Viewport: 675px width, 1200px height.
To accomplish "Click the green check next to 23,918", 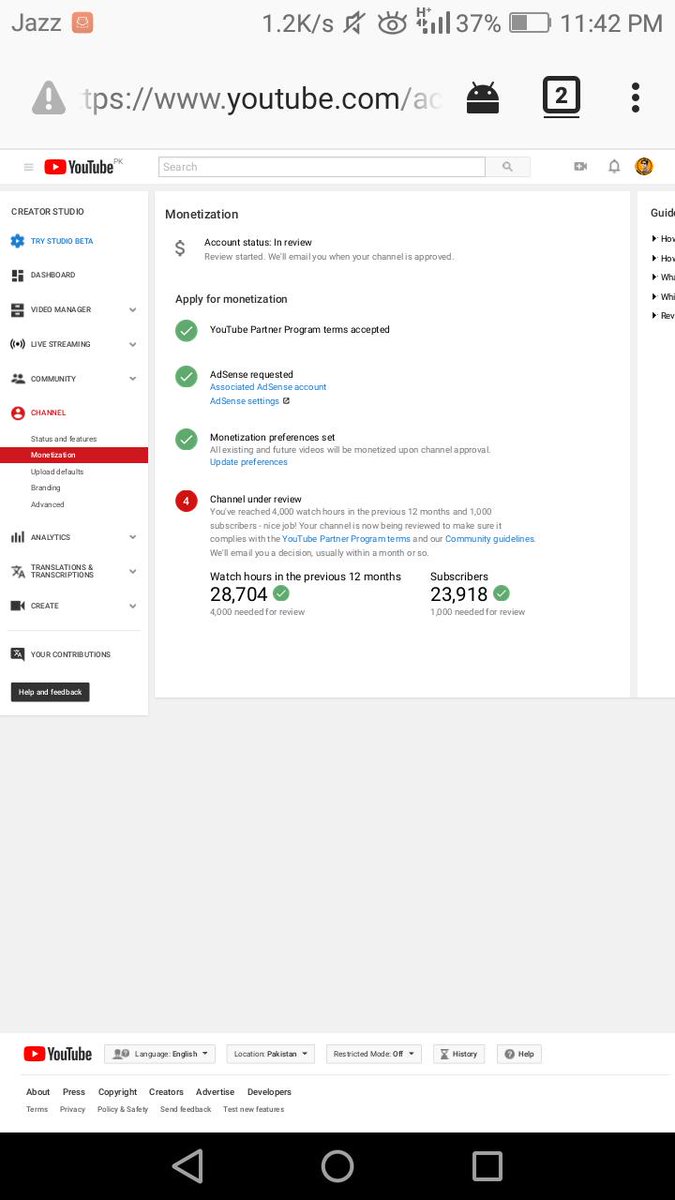I will coord(501,593).
